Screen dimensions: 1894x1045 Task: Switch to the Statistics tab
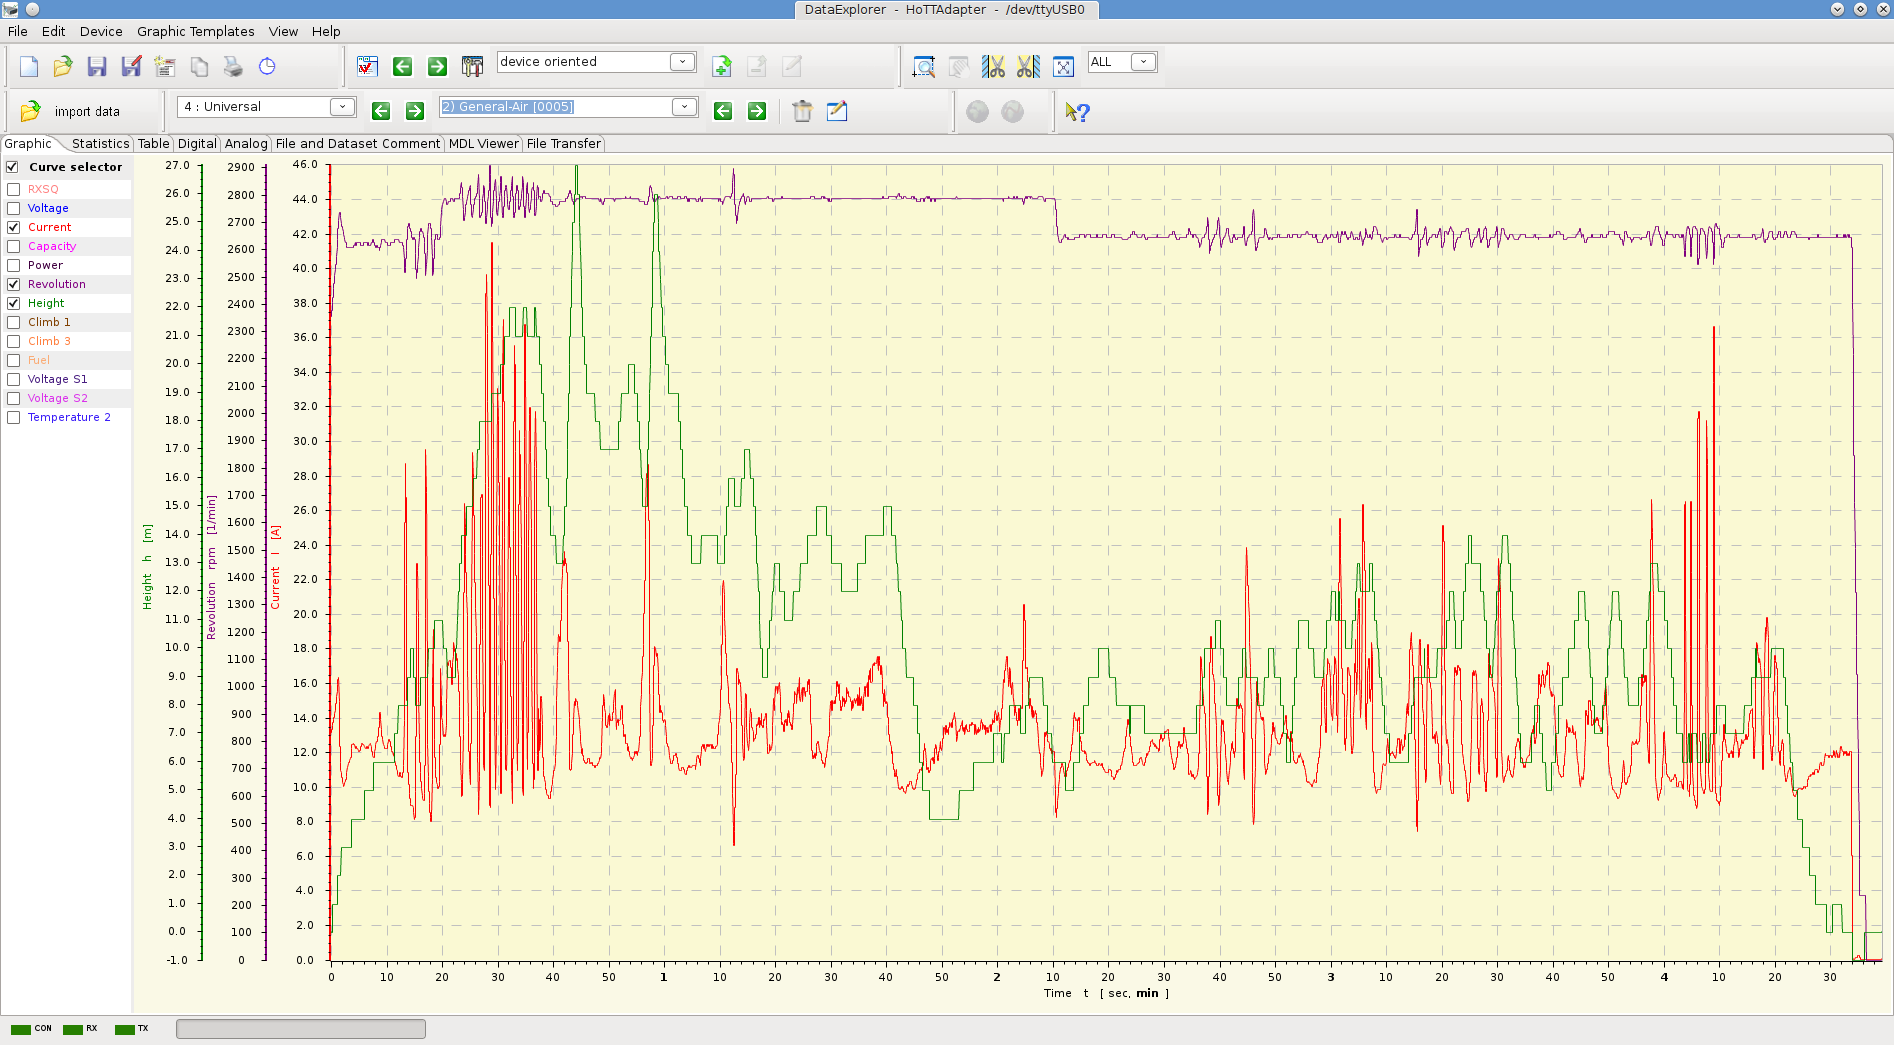(100, 144)
